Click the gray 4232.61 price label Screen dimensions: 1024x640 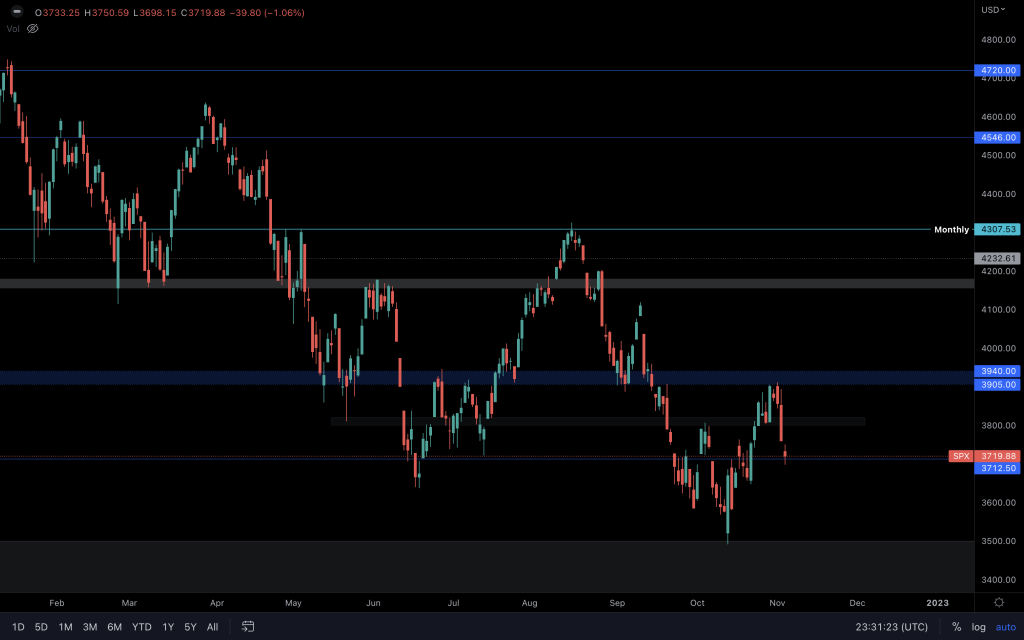[x=997, y=258]
